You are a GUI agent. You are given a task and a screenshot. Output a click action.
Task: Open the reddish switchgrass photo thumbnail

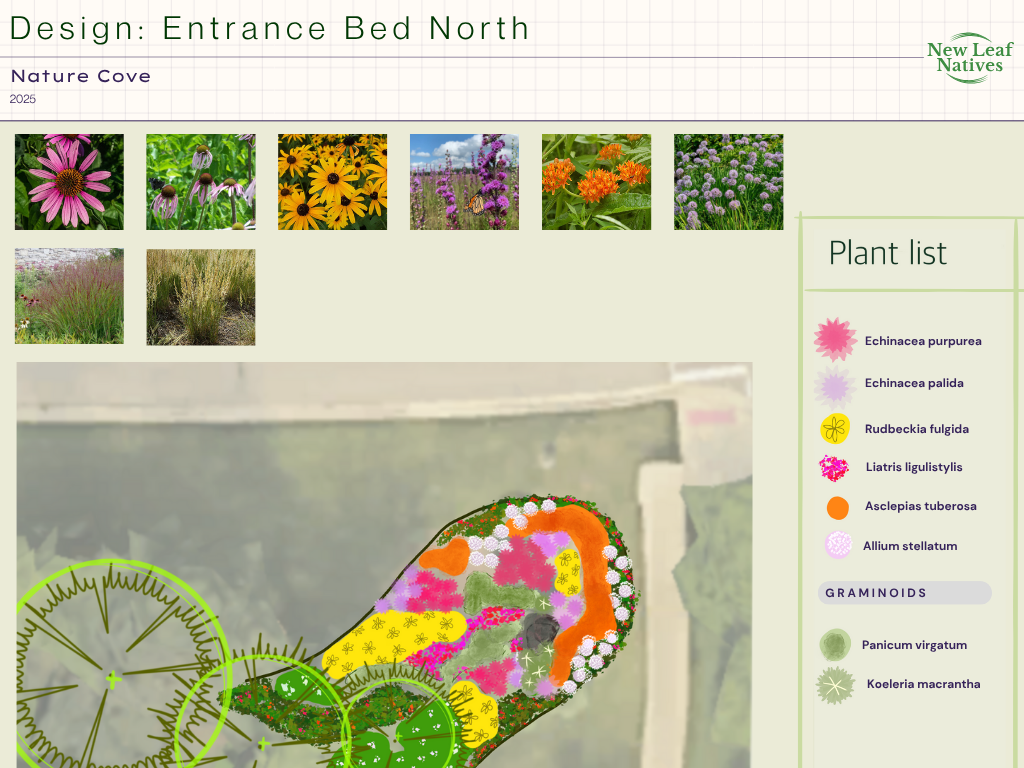click(69, 296)
